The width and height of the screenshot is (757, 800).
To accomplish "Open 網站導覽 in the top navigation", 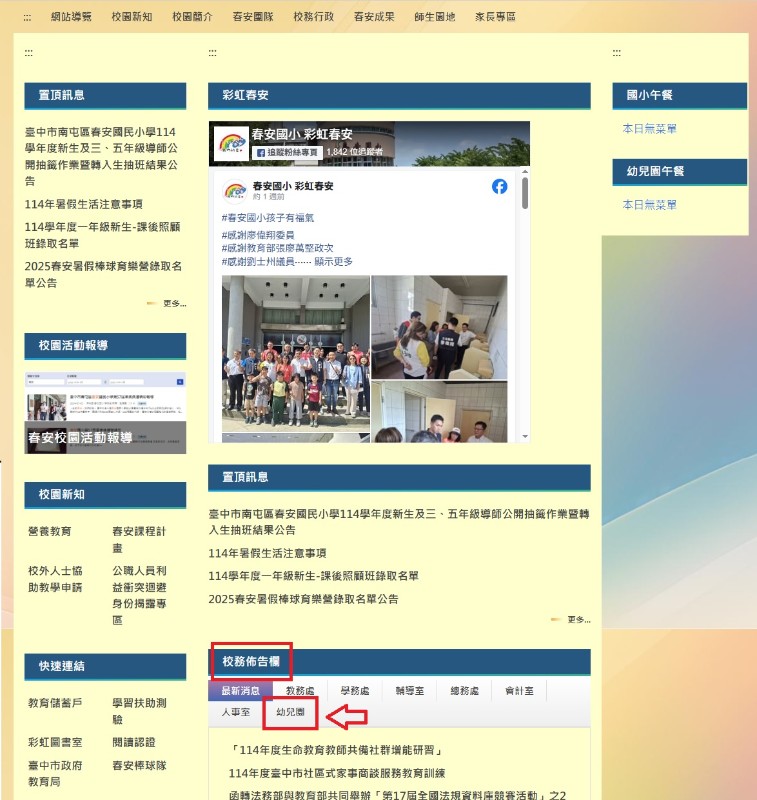I will click(x=71, y=17).
